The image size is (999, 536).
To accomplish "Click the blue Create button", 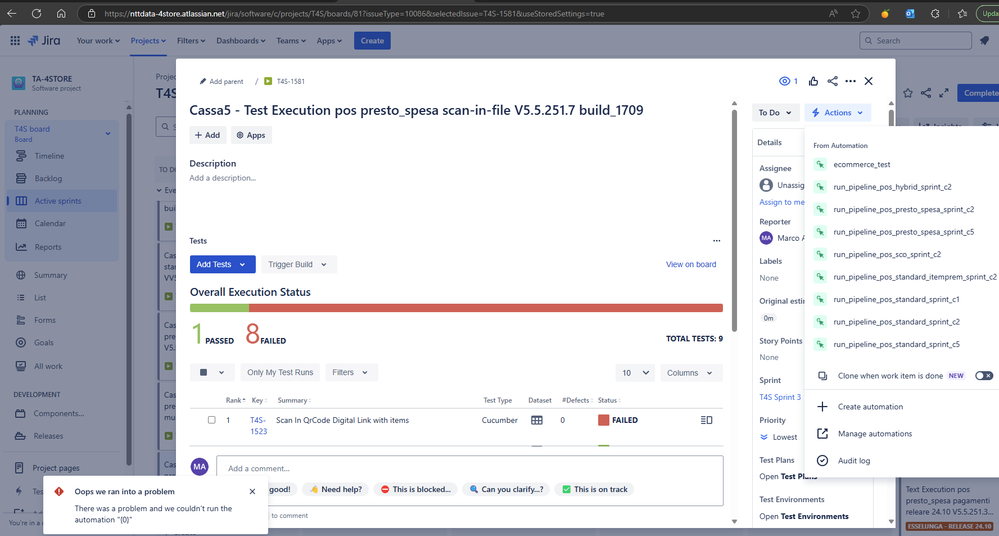I will click(372, 40).
